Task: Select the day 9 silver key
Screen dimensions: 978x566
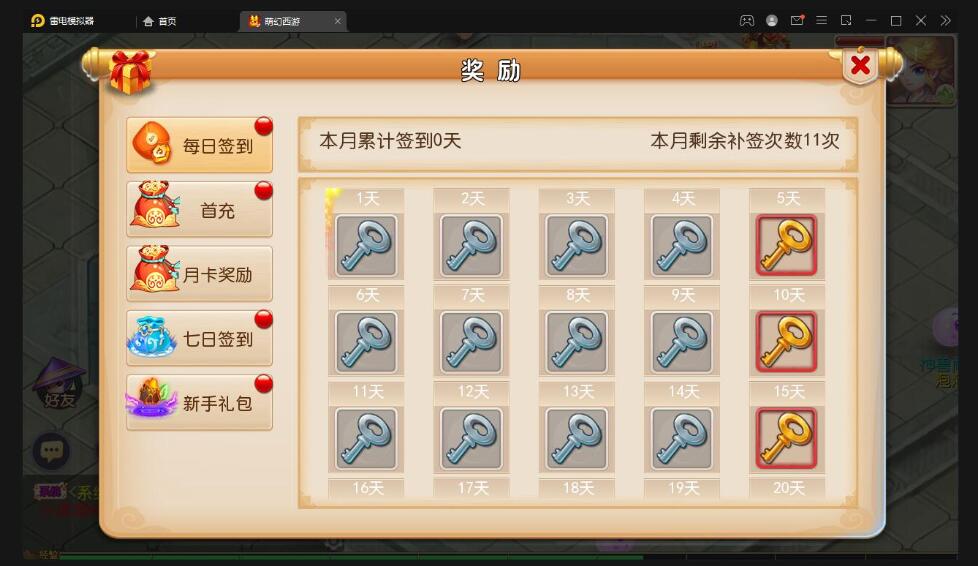Action: [682, 342]
